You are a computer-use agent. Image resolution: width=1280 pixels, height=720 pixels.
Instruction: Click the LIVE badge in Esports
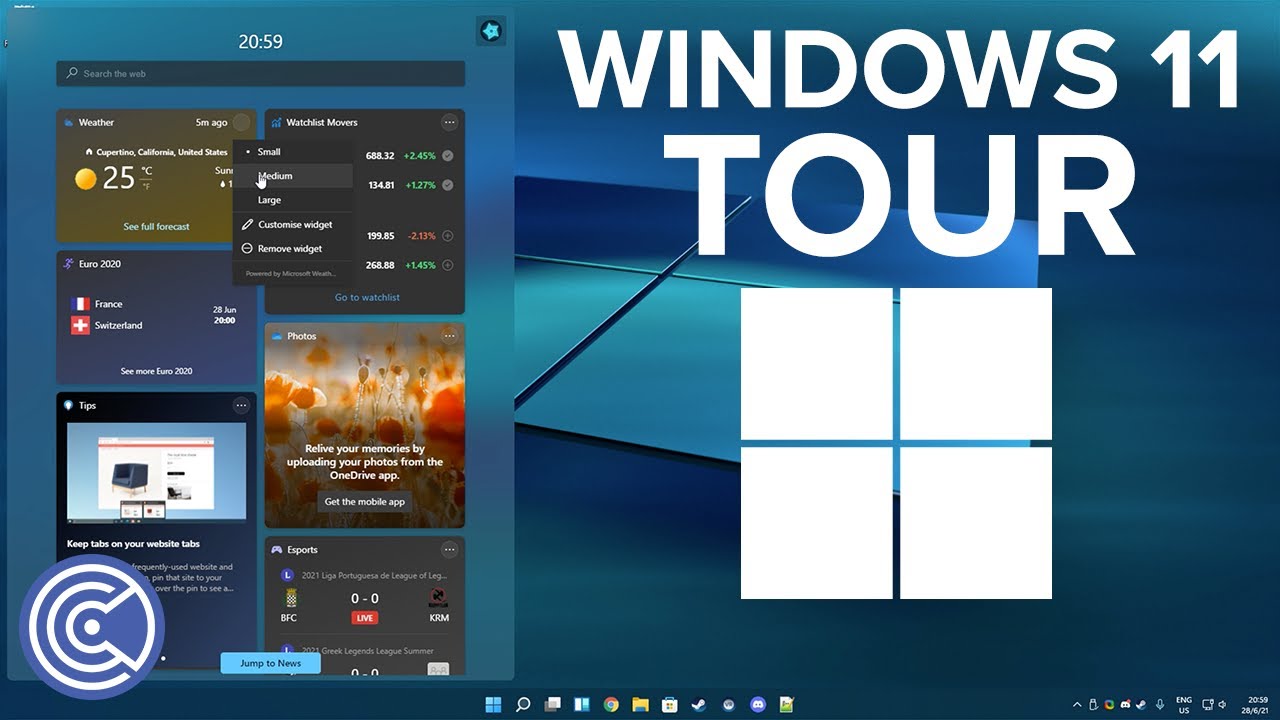(x=365, y=618)
